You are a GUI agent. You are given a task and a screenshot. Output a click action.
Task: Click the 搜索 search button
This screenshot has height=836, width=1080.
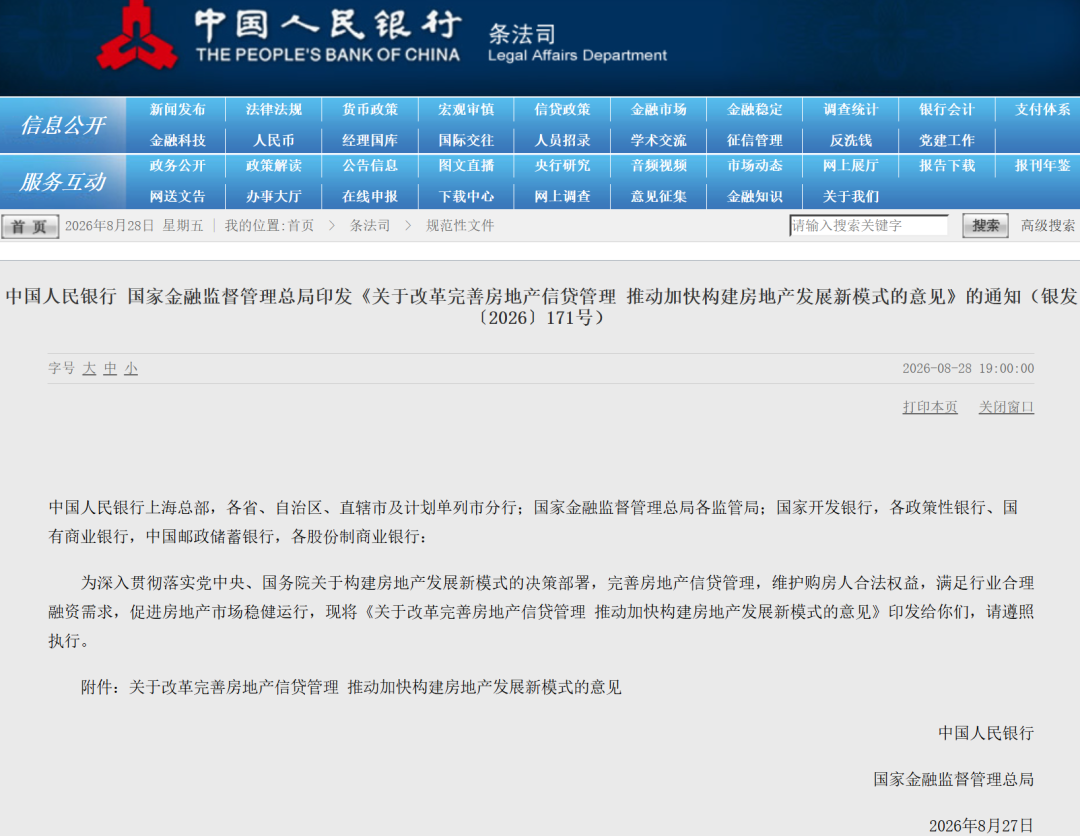tap(985, 226)
